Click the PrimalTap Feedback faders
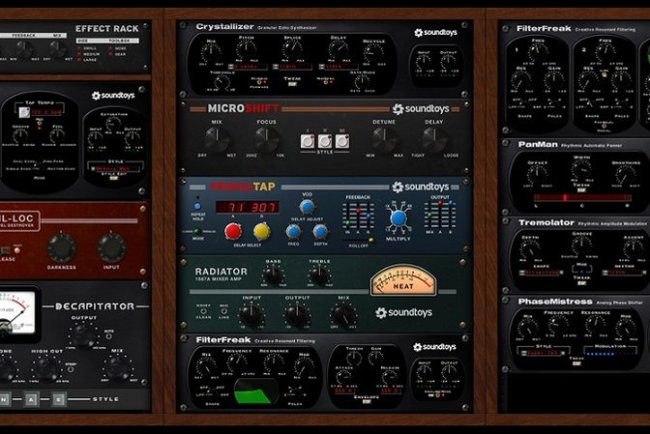This screenshot has height=434, width=650. (x=358, y=216)
